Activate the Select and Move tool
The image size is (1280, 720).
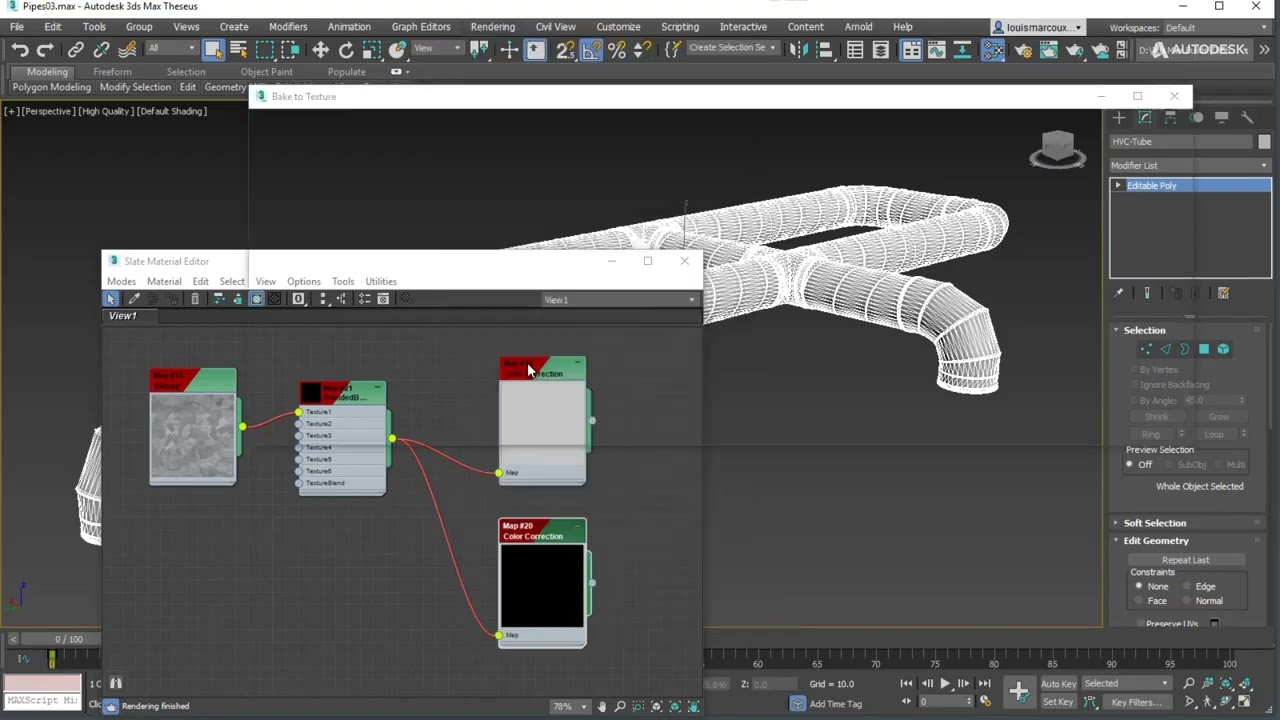[x=320, y=50]
